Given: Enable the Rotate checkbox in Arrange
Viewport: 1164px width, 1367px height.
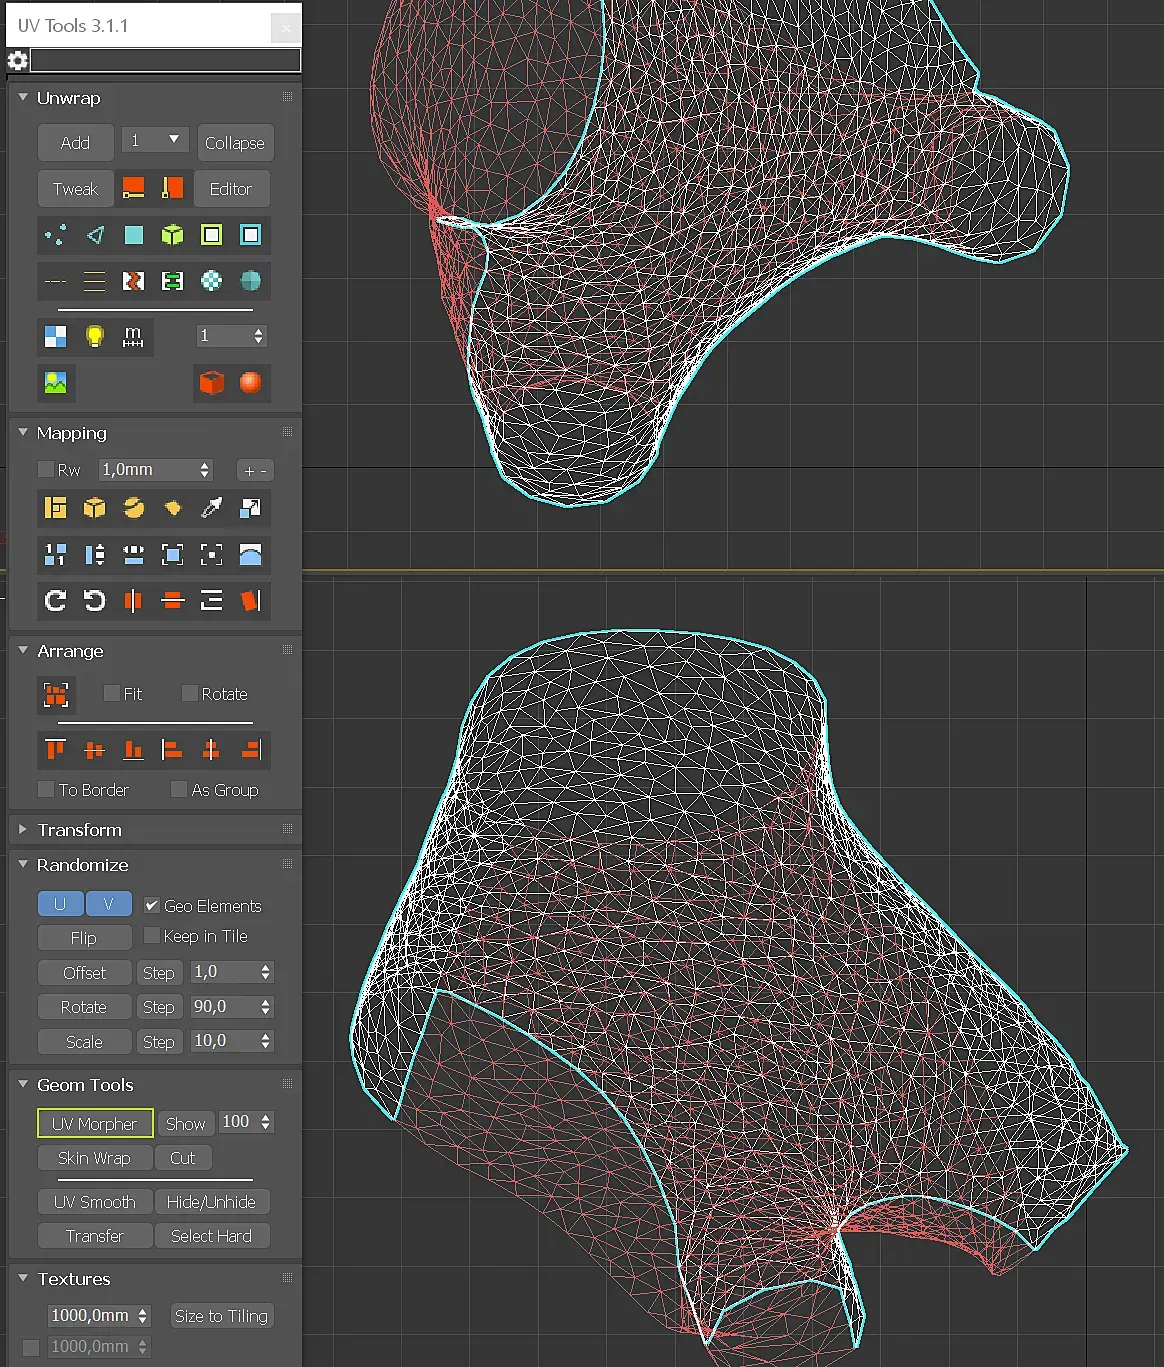Looking at the screenshot, I should tap(189, 693).
